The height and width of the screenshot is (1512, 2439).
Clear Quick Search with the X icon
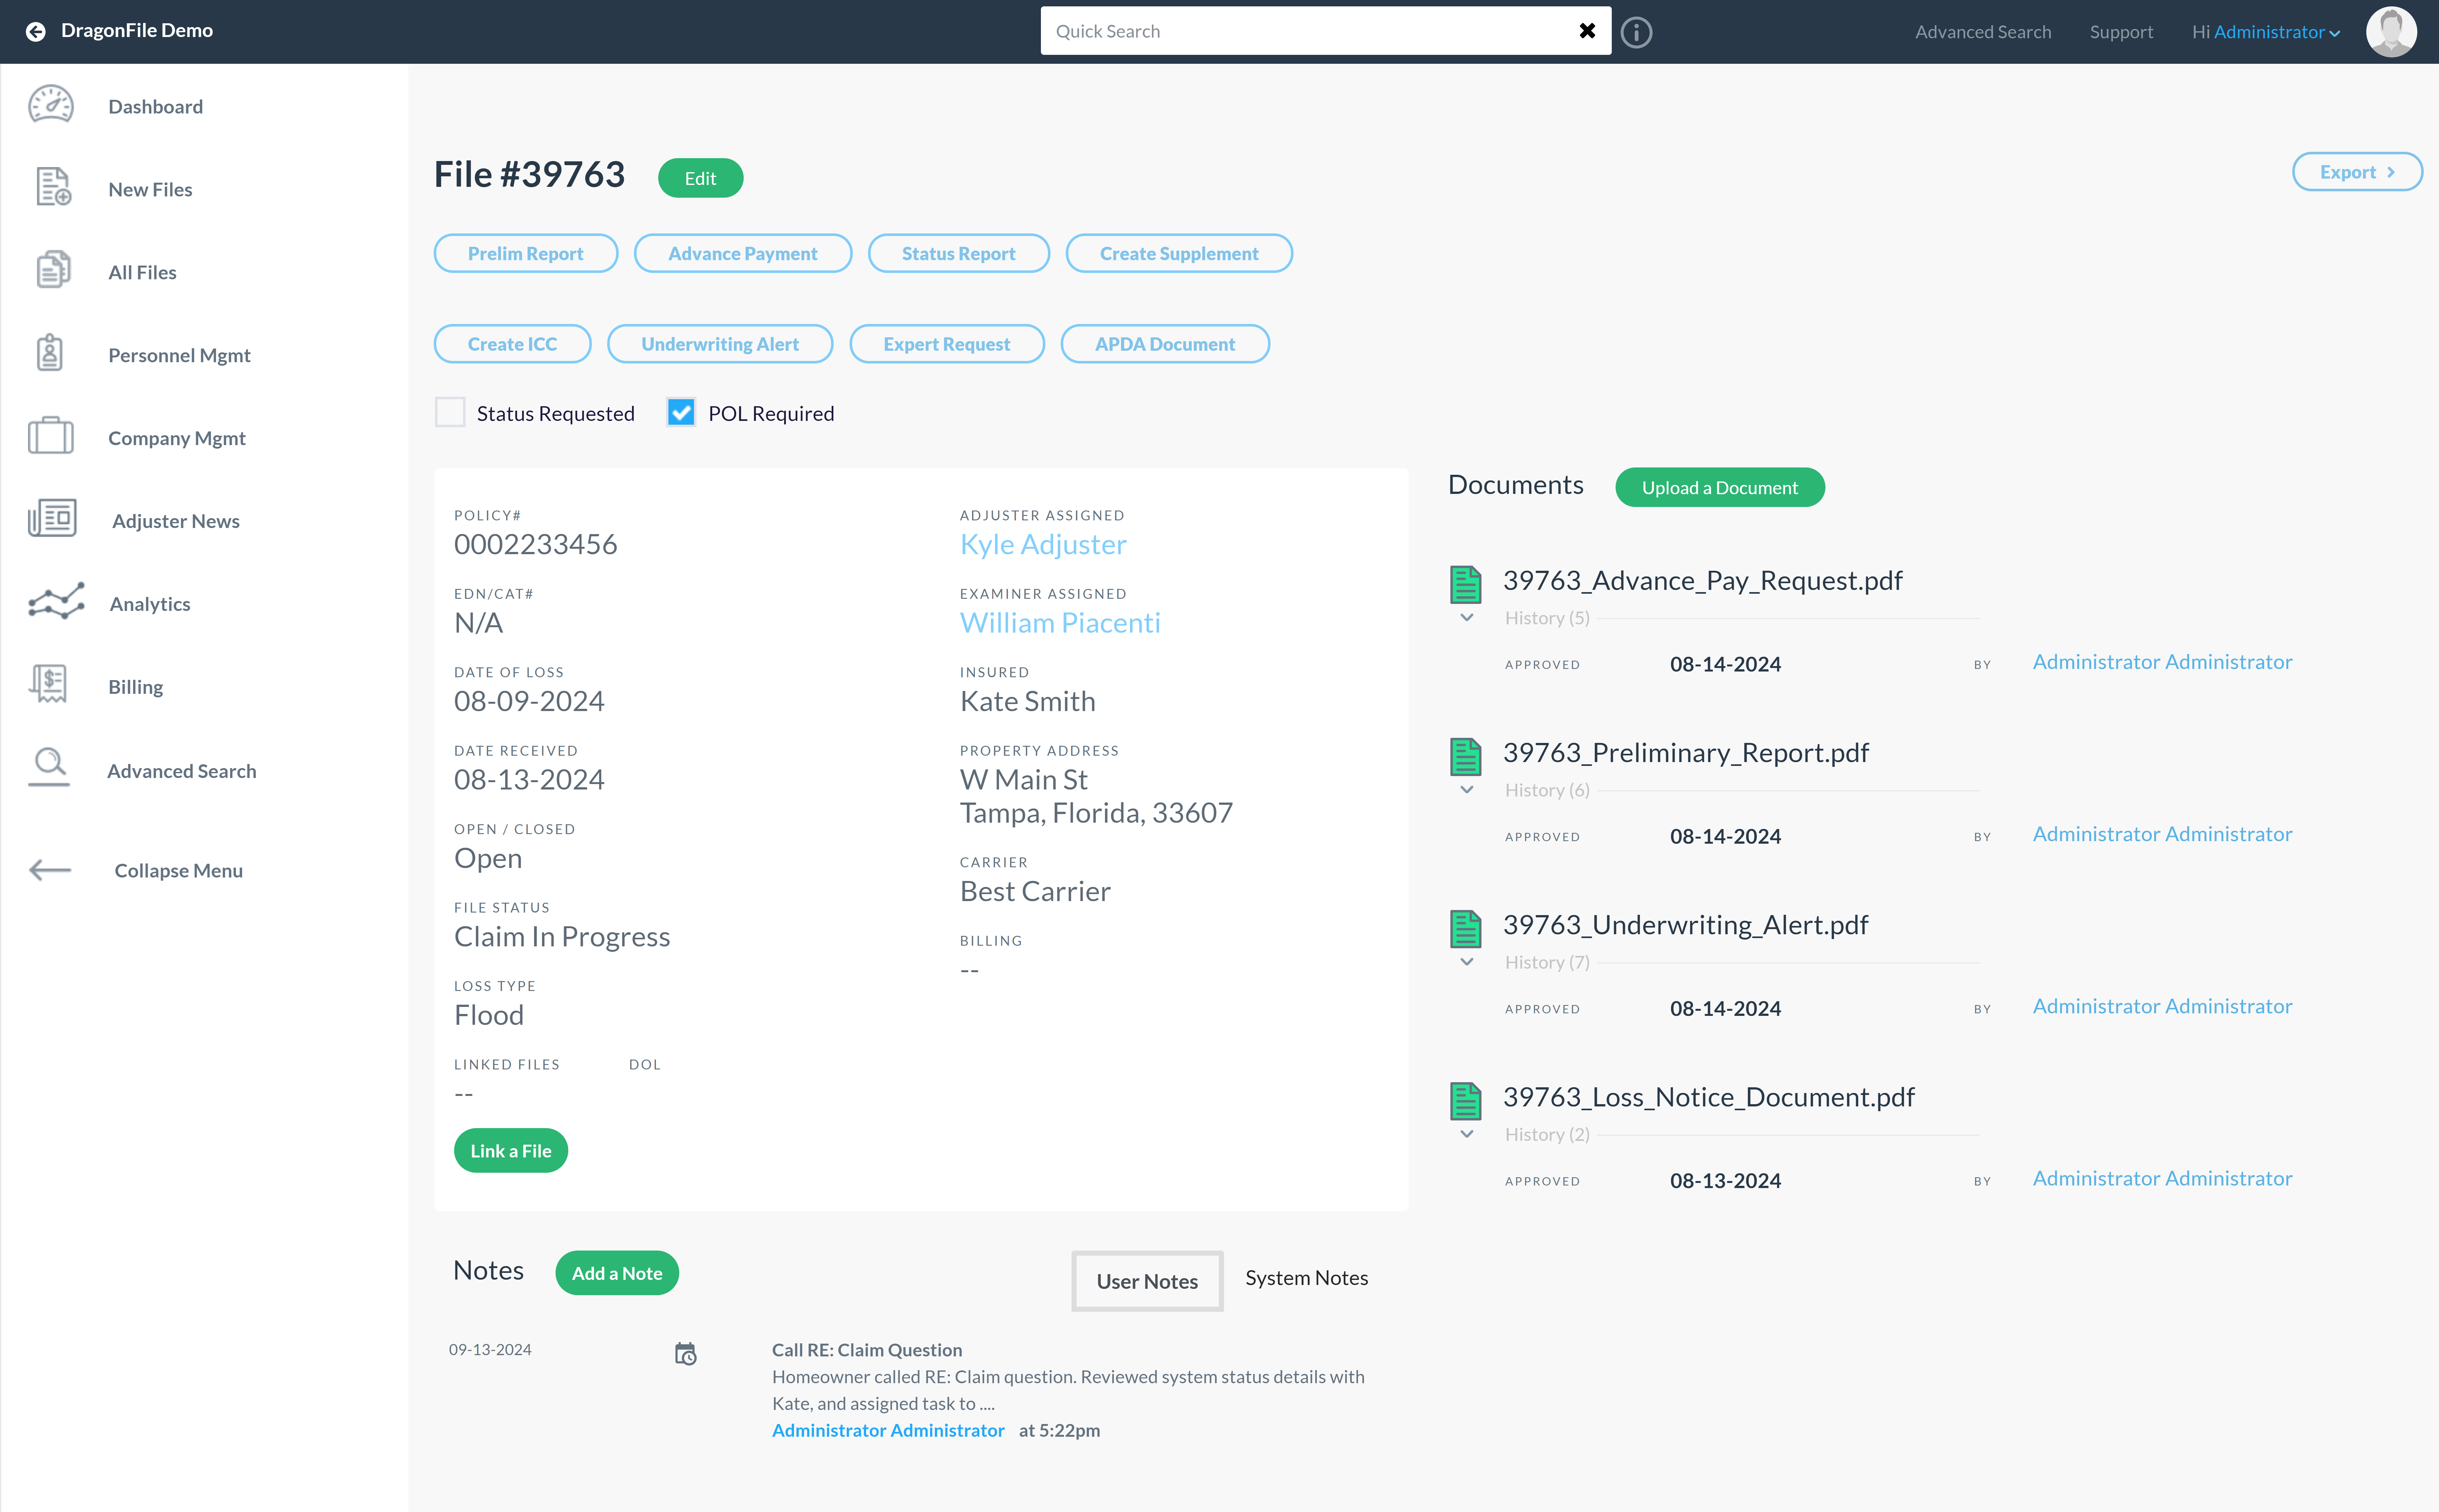(1587, 31)
